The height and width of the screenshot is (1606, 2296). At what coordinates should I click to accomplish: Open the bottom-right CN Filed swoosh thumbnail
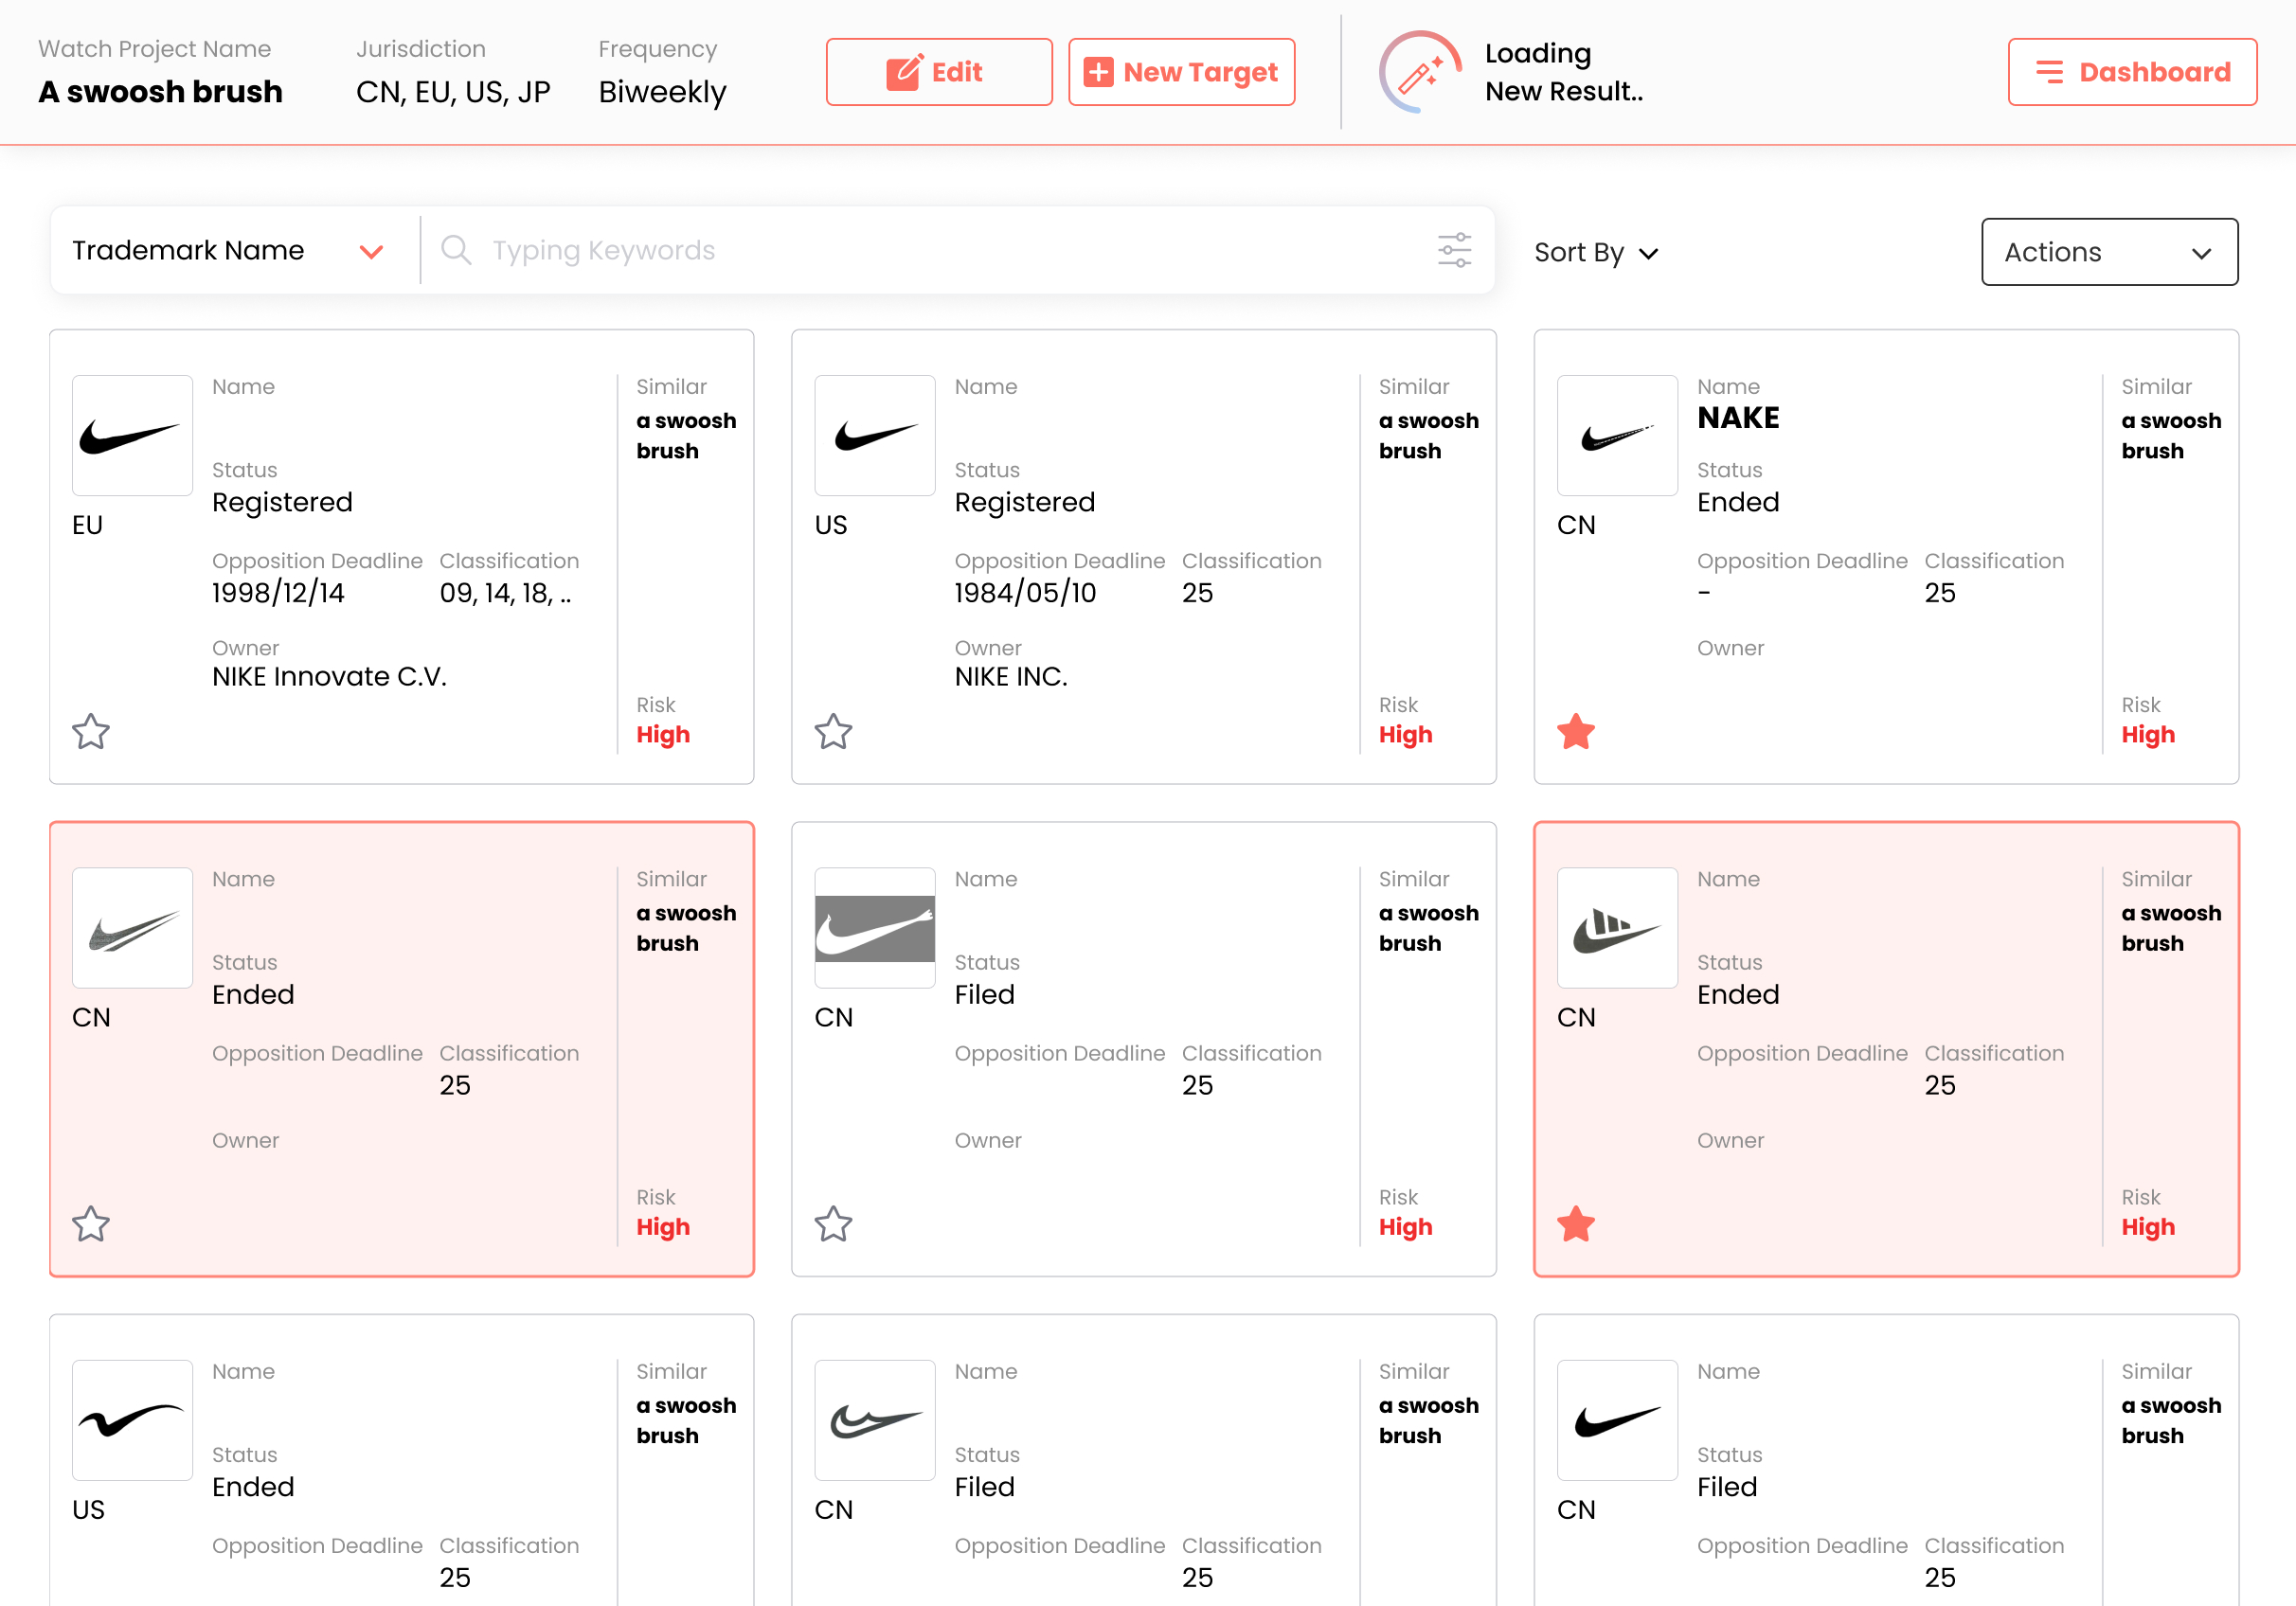click(1617, 1419)
